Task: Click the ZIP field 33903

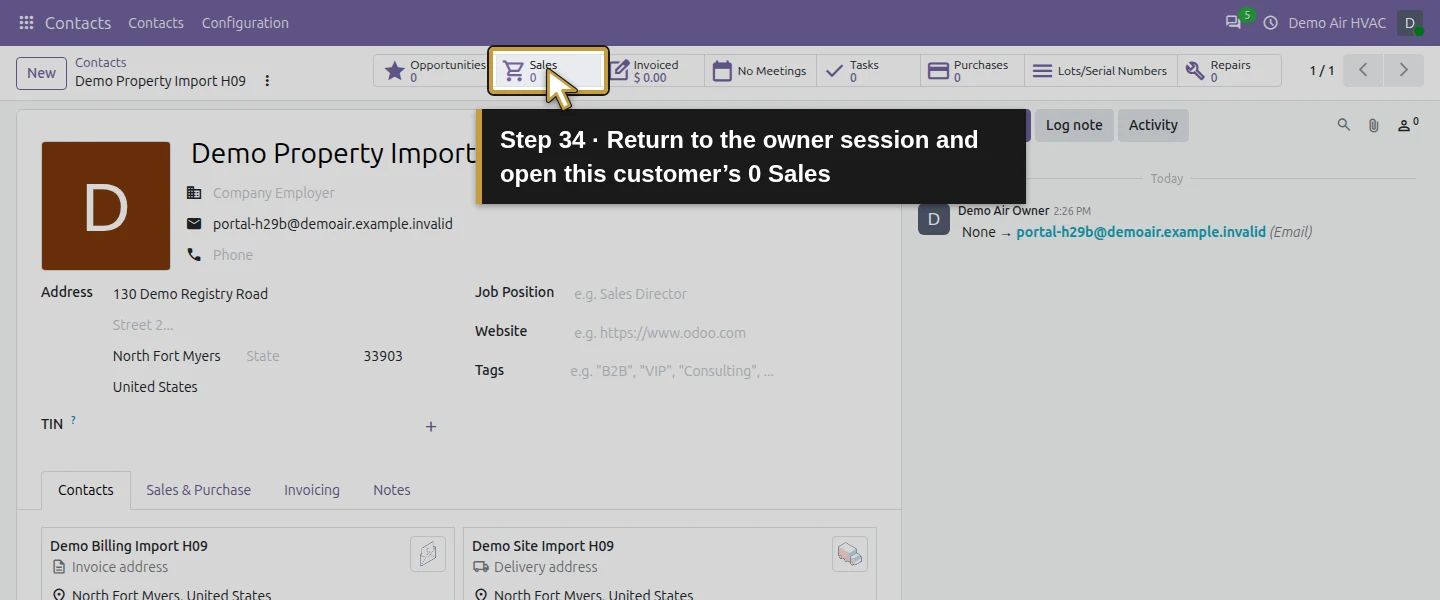Action: click(400, 356)
